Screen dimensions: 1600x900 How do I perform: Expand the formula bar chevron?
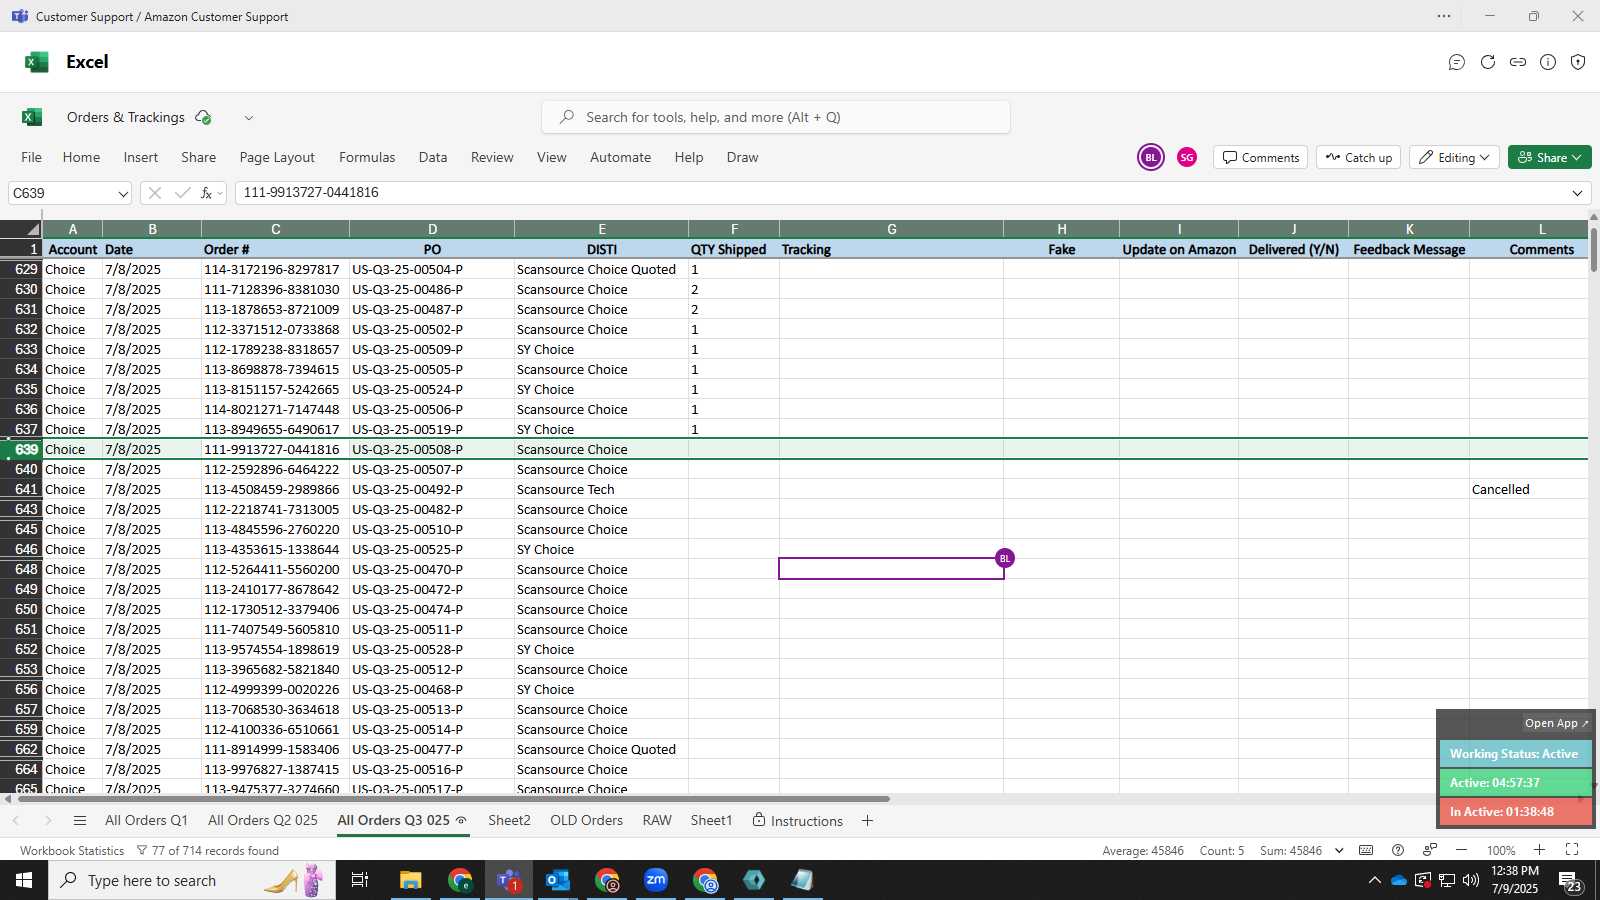click(x=1577, y=193)
